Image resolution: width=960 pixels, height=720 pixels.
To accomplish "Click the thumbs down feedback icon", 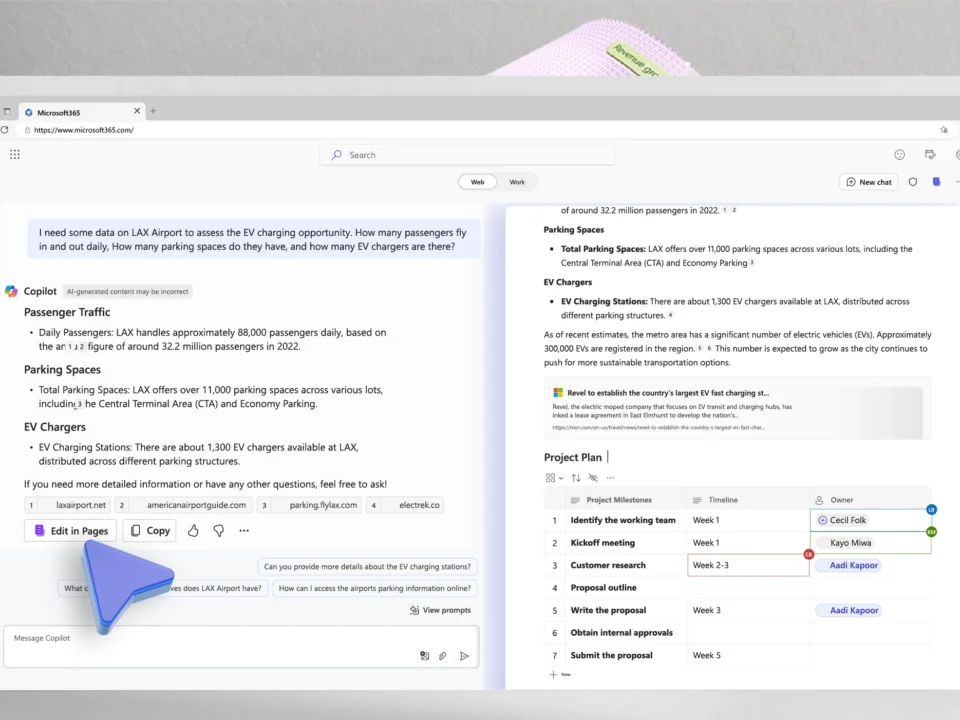I will point(218,531).
